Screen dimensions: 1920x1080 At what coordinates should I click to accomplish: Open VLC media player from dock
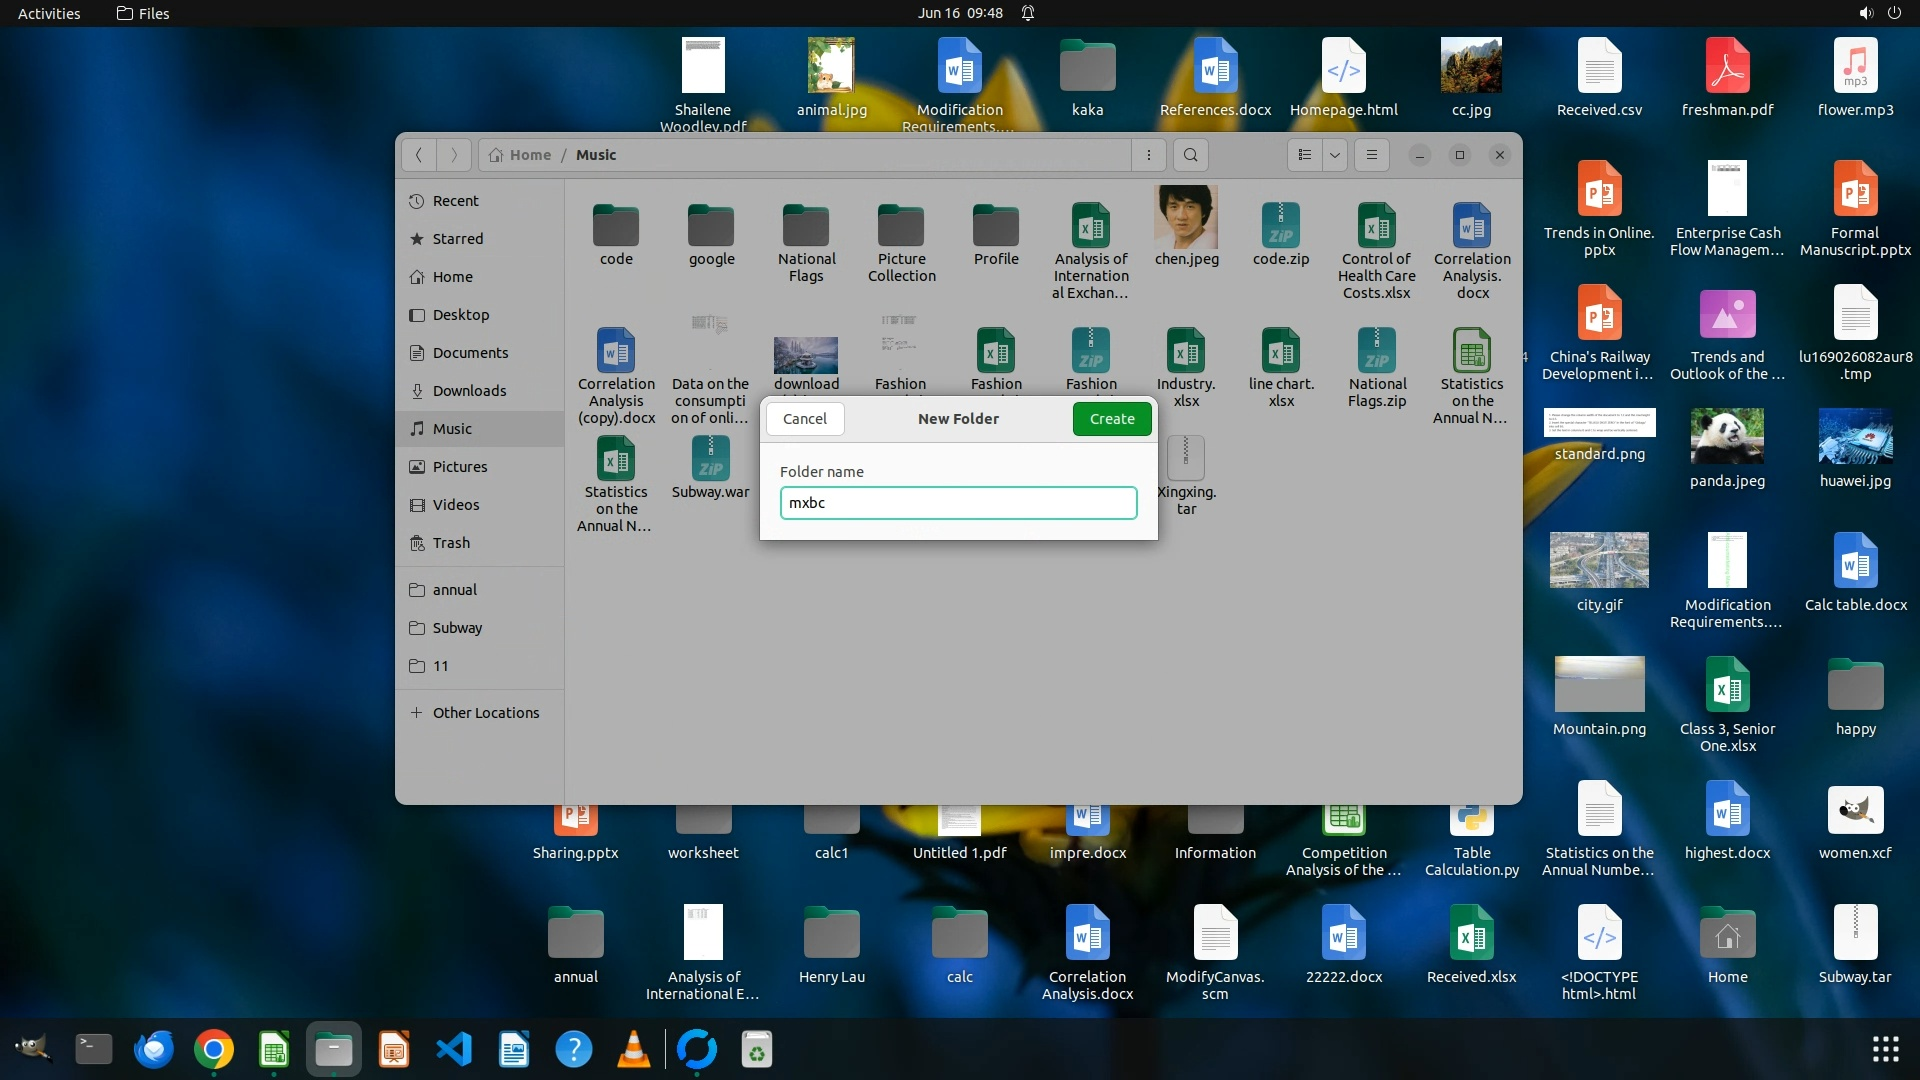(x=633, y=1050)
